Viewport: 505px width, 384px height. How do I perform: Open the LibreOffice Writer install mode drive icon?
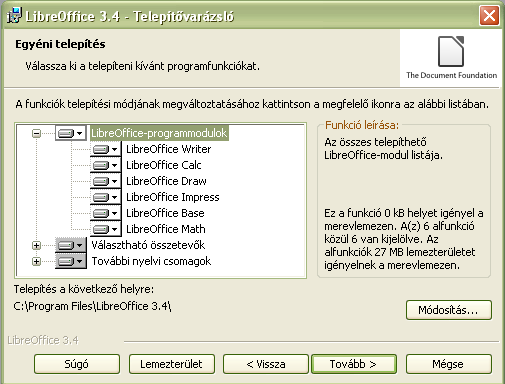tap(105, 149)
